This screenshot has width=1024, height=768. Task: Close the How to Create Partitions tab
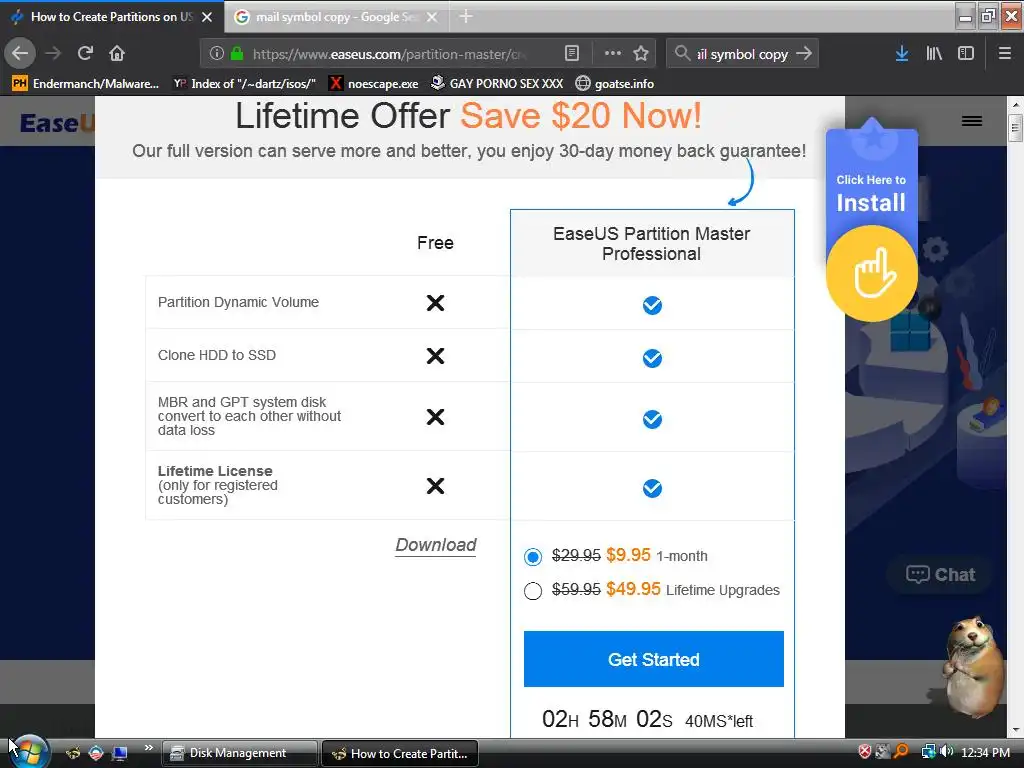click(x=207, y=17)
